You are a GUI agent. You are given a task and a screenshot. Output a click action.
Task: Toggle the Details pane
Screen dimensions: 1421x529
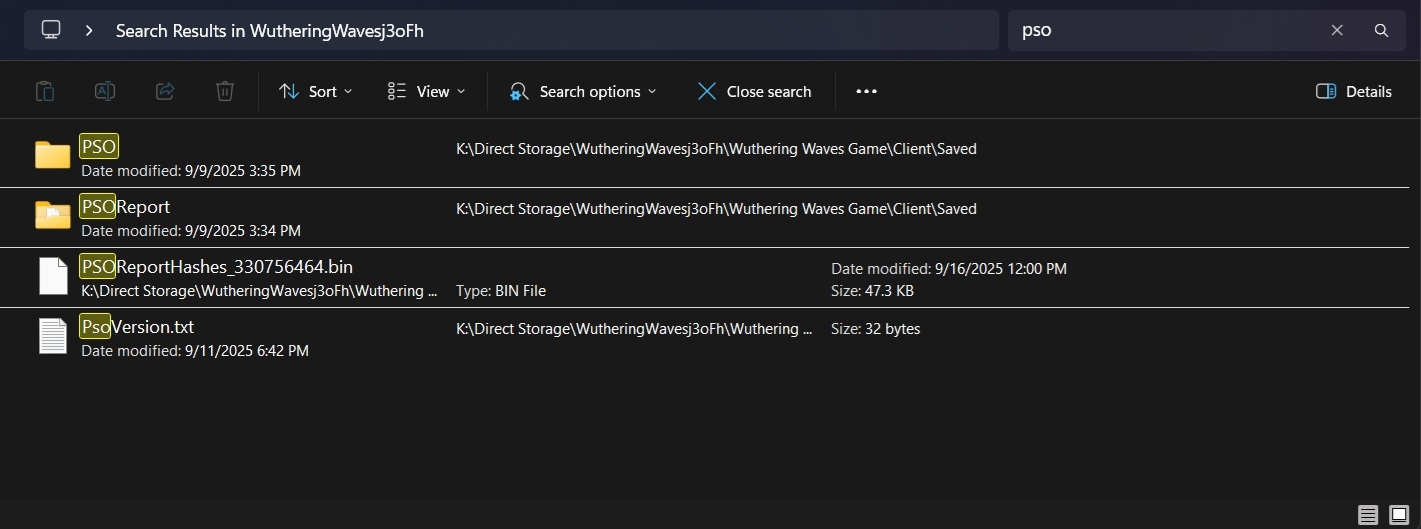(1354, 91)
